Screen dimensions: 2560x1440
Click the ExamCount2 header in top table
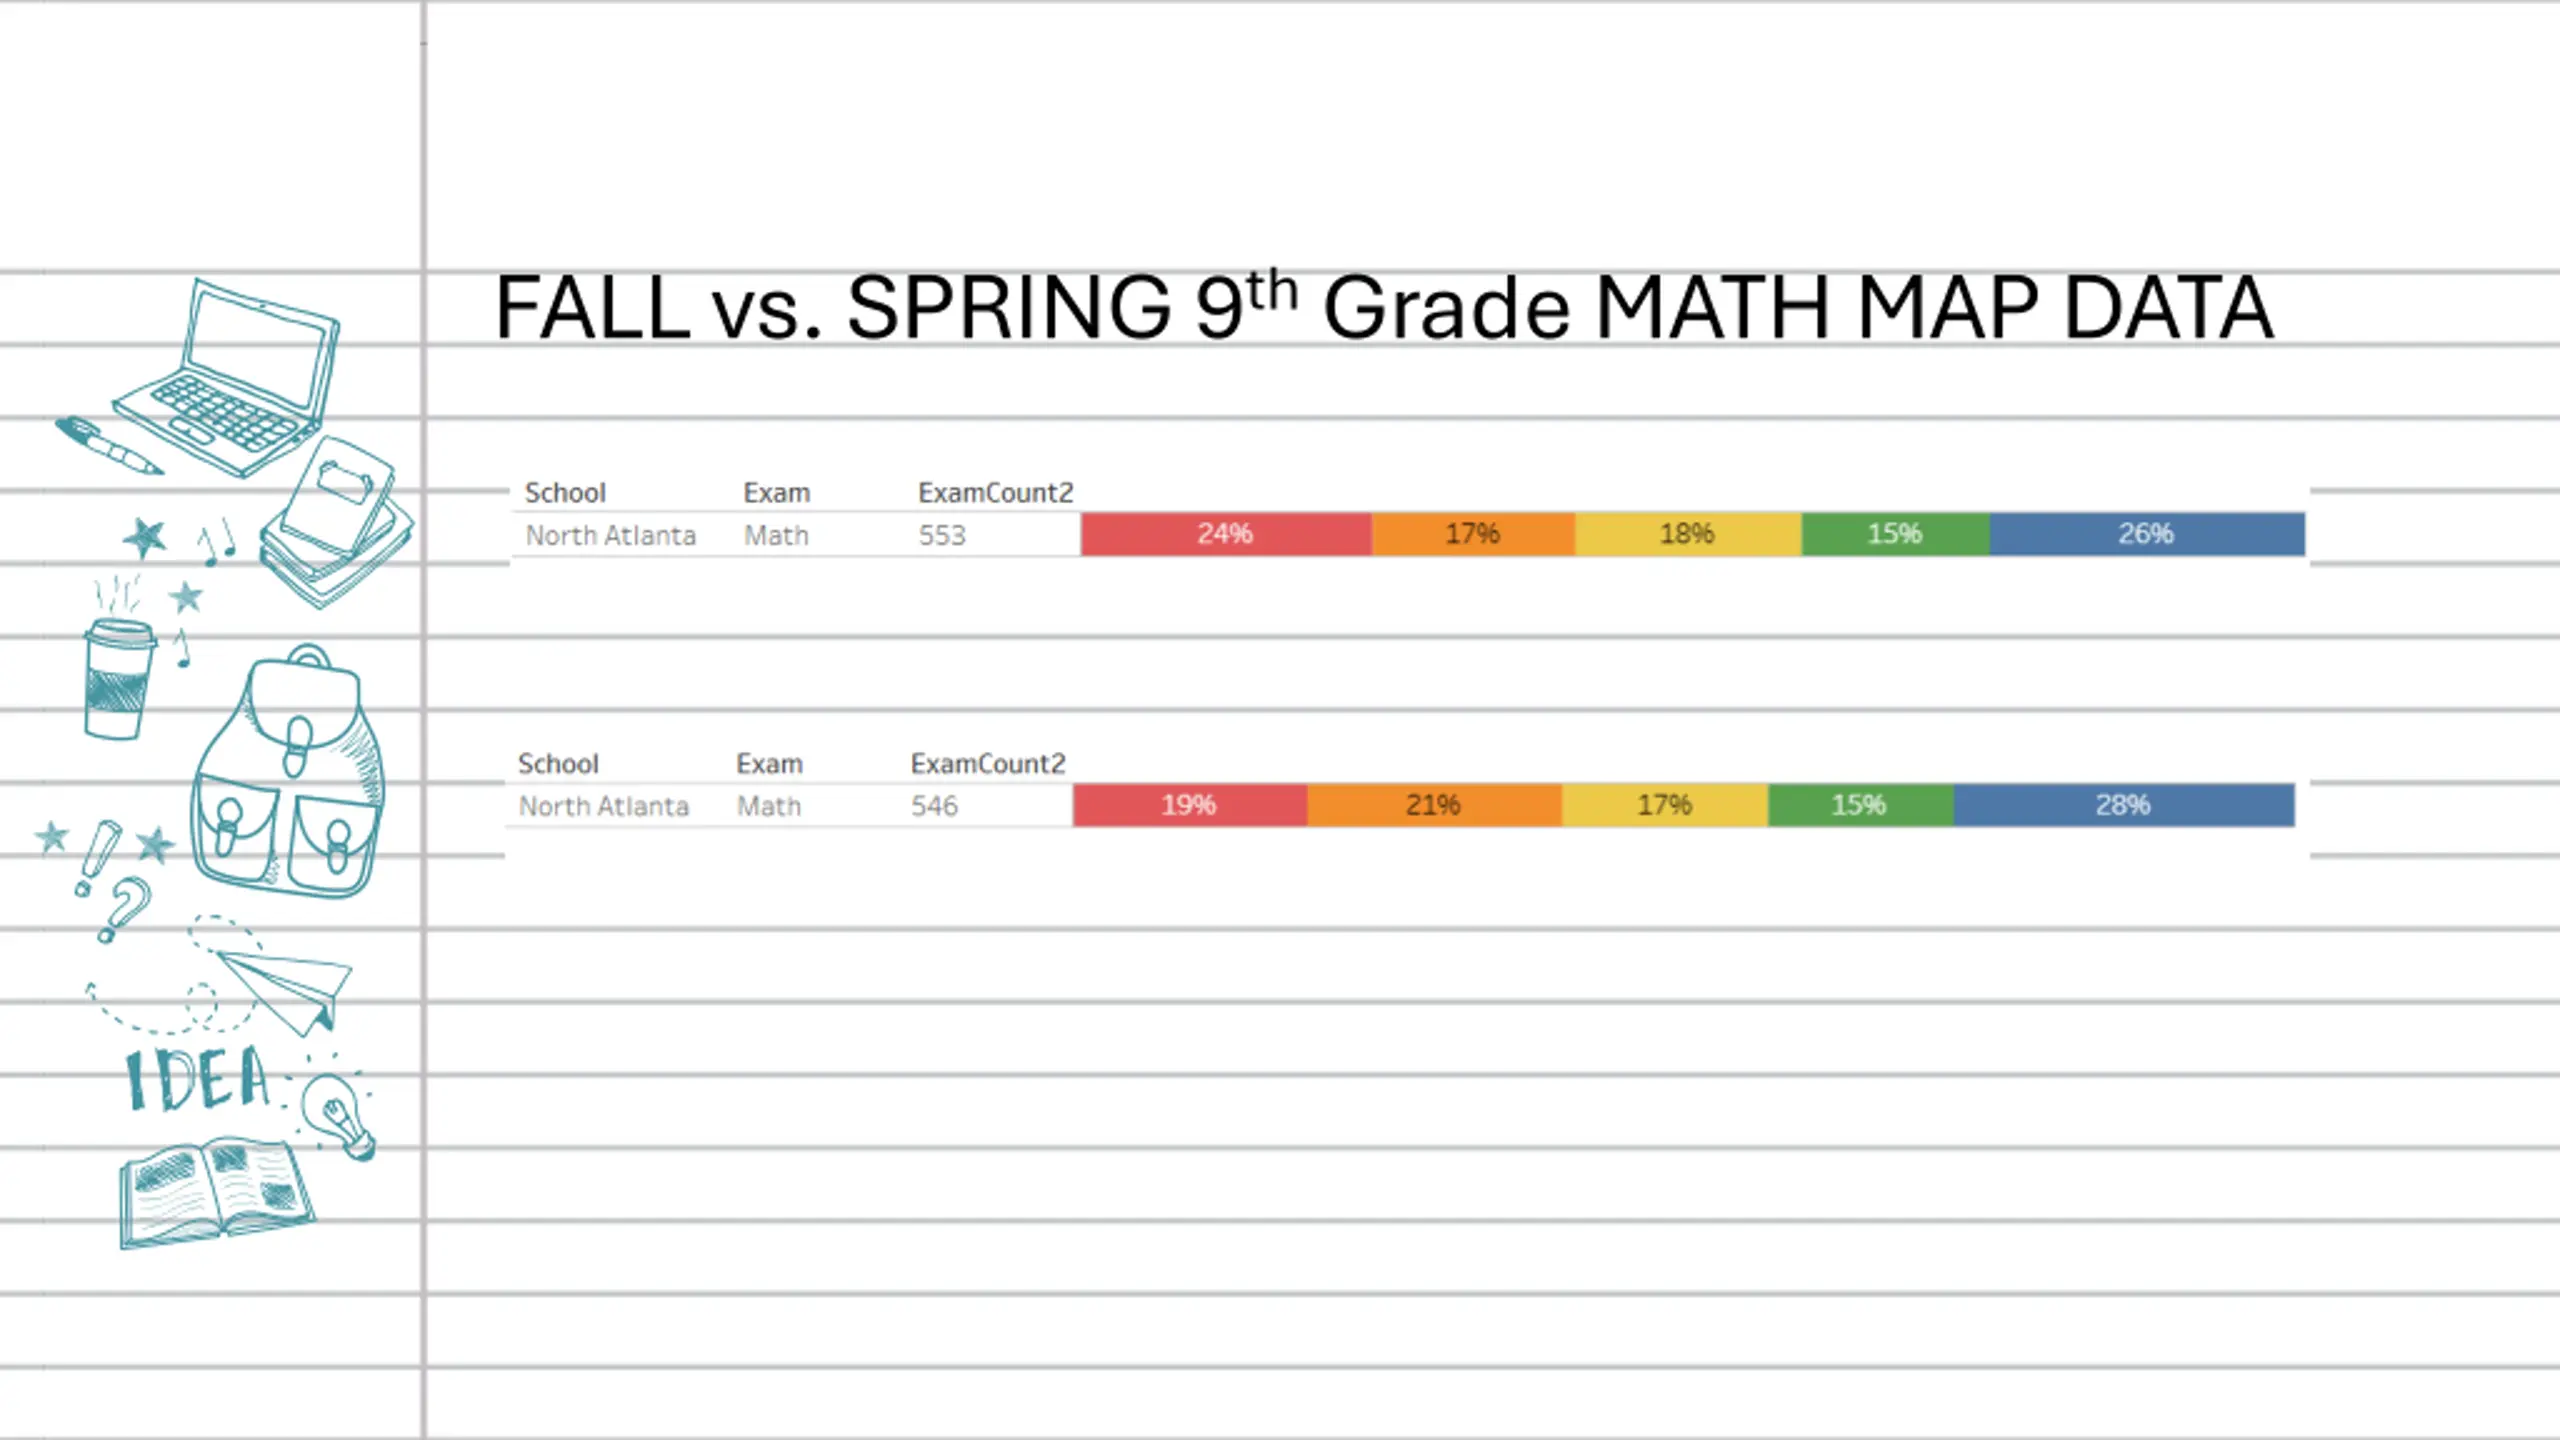995,493
